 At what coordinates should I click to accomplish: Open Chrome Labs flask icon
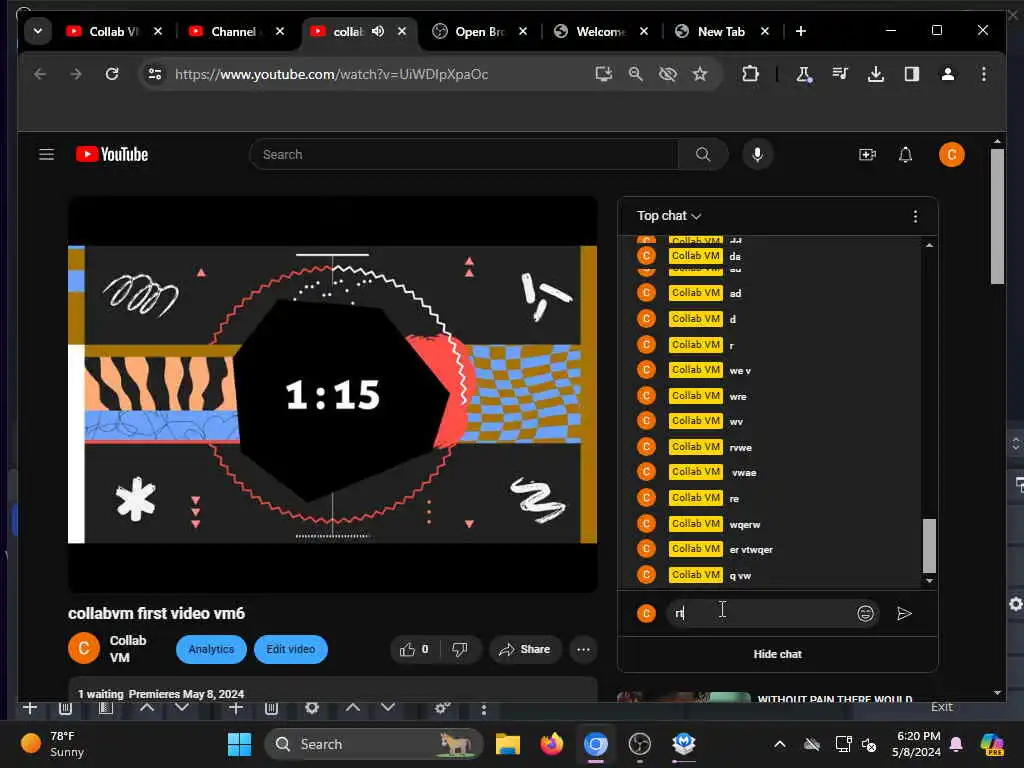click(x=804, y=74)
